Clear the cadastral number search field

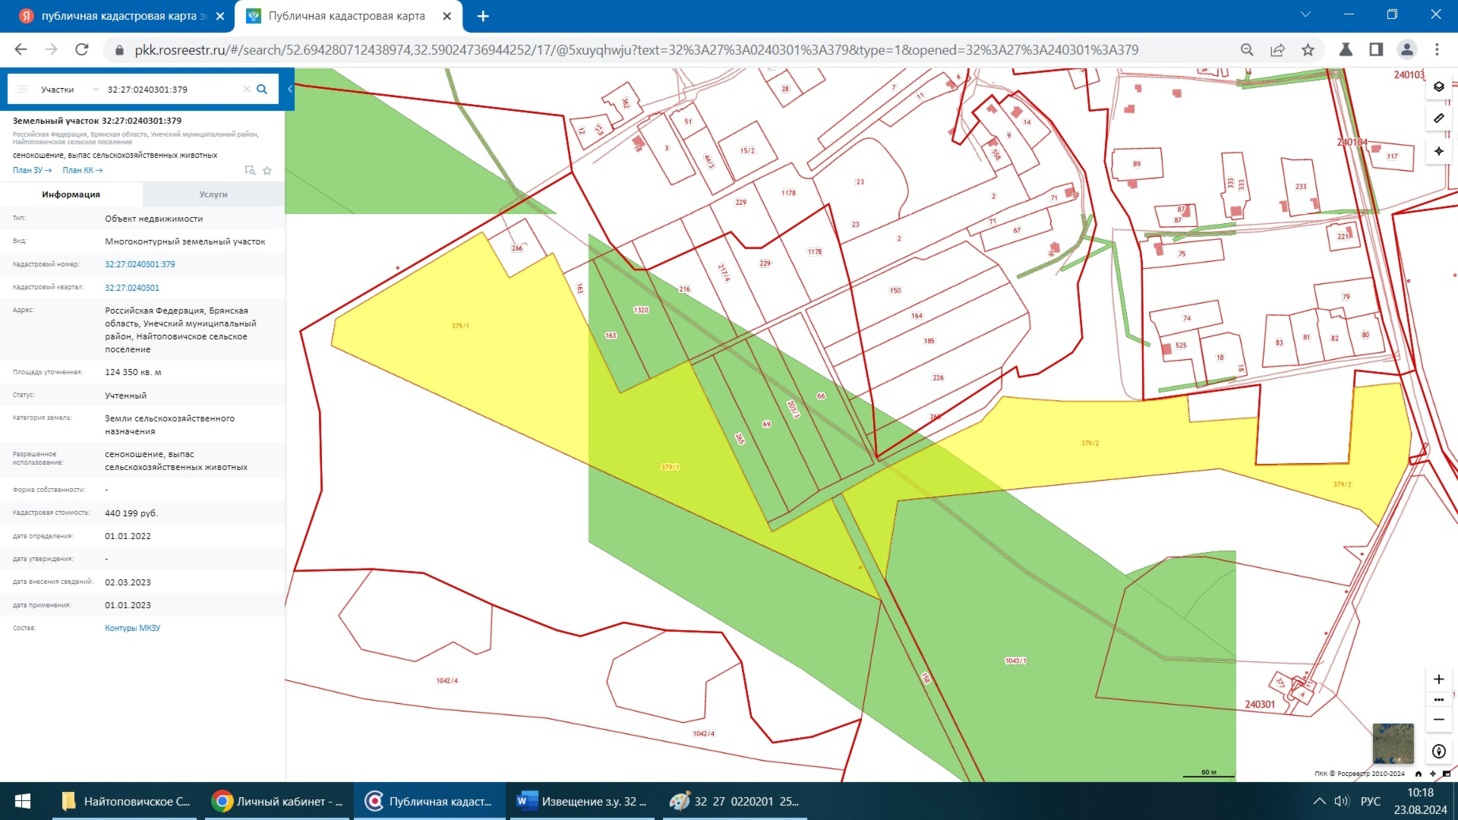[246, 89]
